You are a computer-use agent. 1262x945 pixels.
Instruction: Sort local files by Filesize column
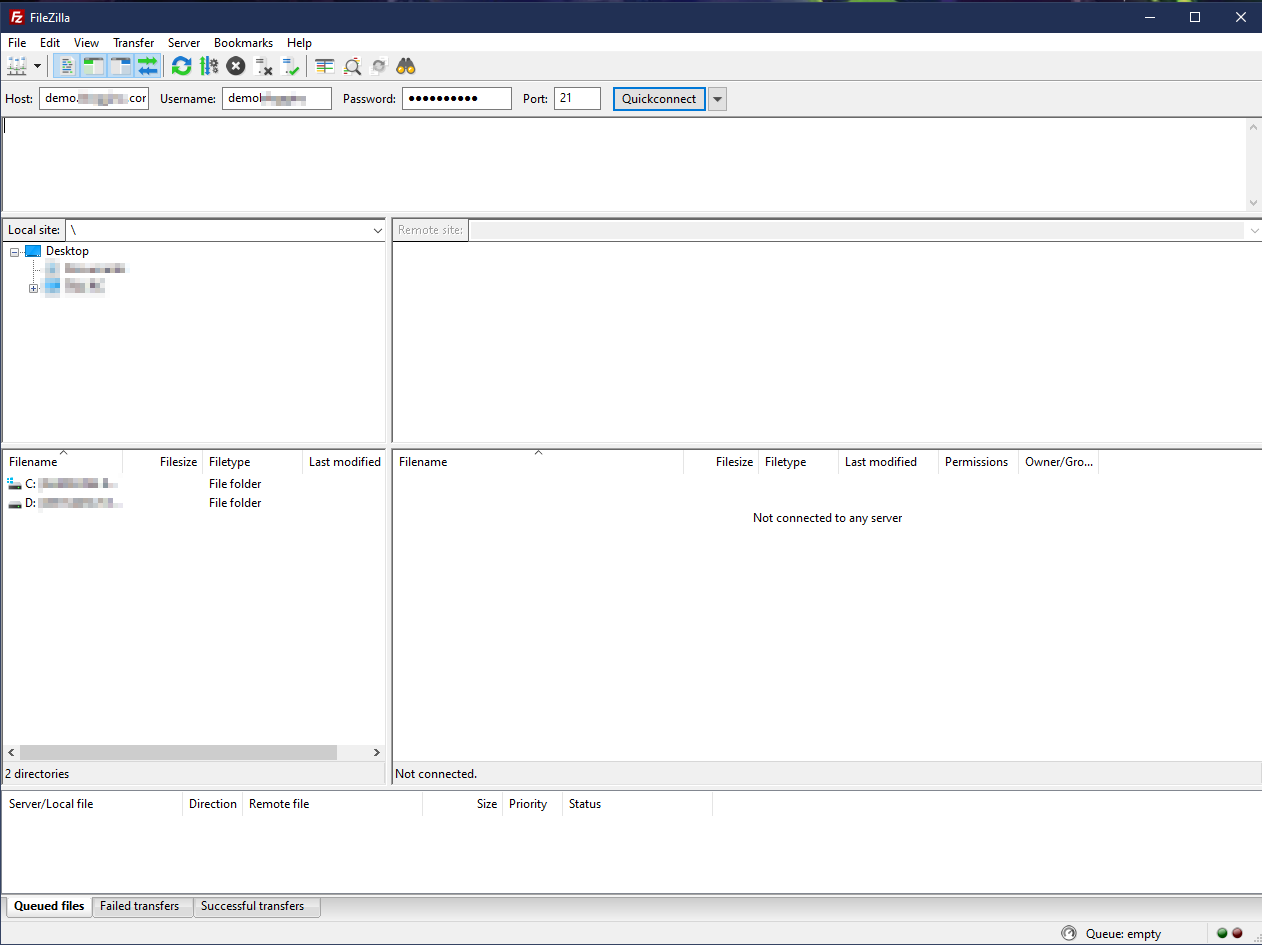point(162,462)
